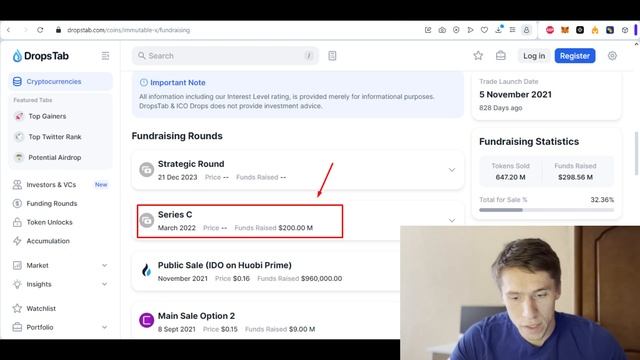The width and height of the screenshot is (640, 360).
Task: Open the settings gear icon
Action: click(612, 56)
